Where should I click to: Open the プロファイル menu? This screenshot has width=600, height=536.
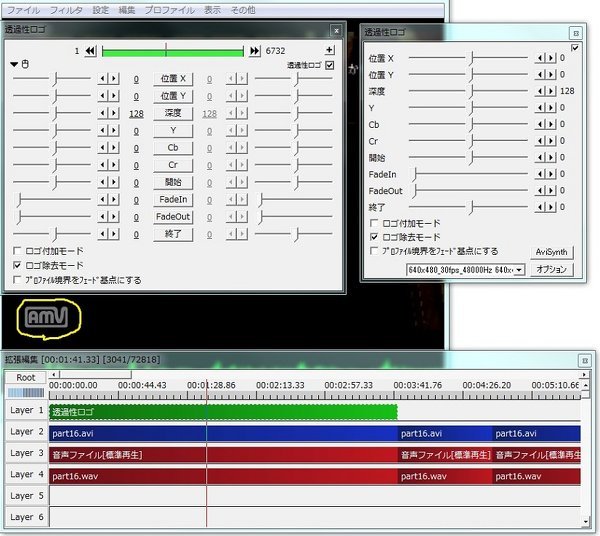tap(168, 9)
